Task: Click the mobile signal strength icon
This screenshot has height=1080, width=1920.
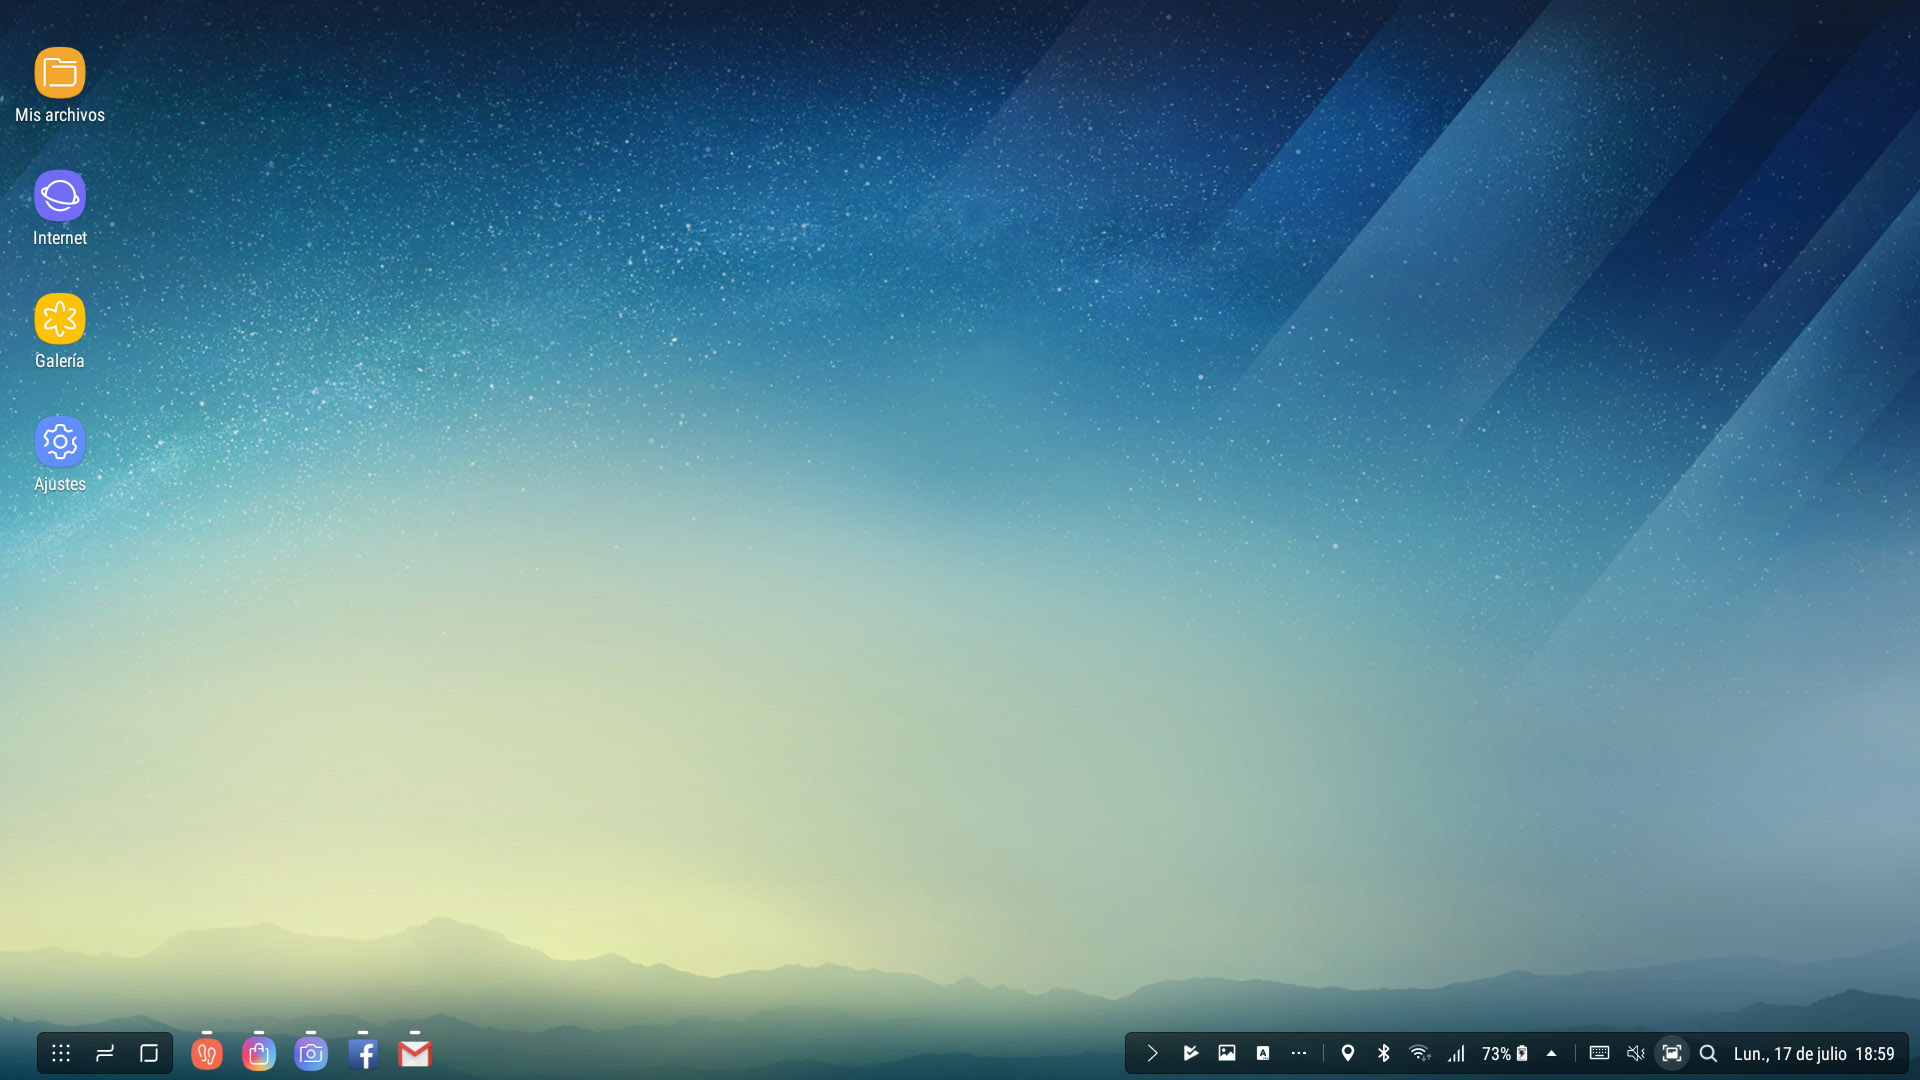Action: (x=1456, y=1053)
